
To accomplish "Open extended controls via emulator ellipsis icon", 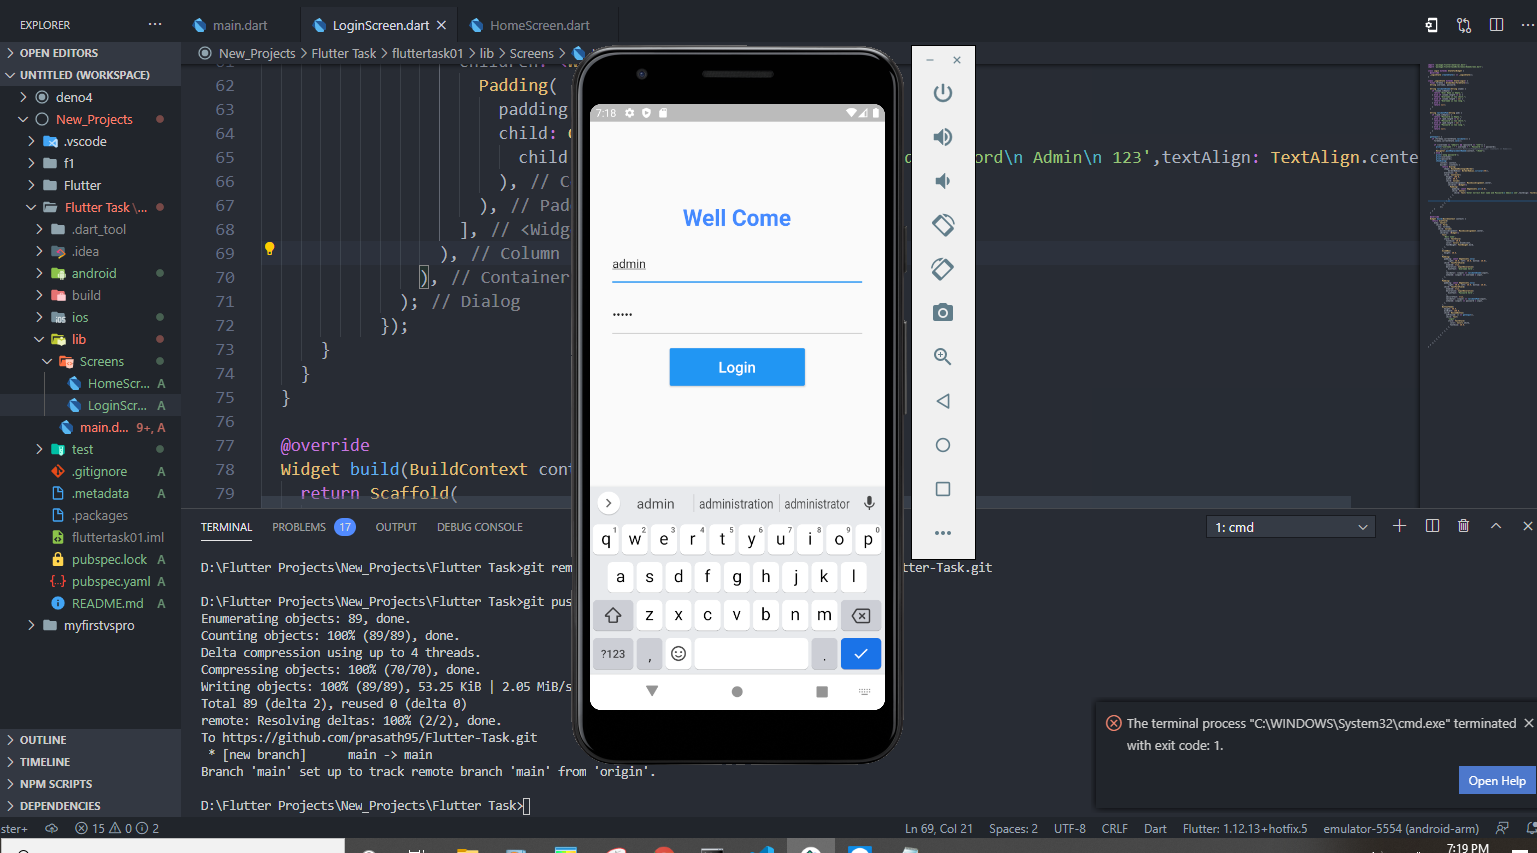I will point(942,533).
